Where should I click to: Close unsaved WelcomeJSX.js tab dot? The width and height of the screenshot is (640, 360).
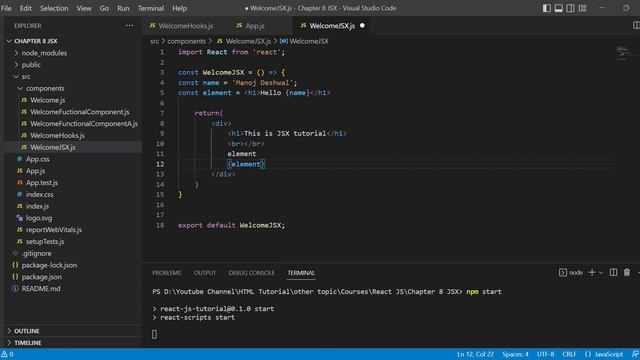pos(362,25)
